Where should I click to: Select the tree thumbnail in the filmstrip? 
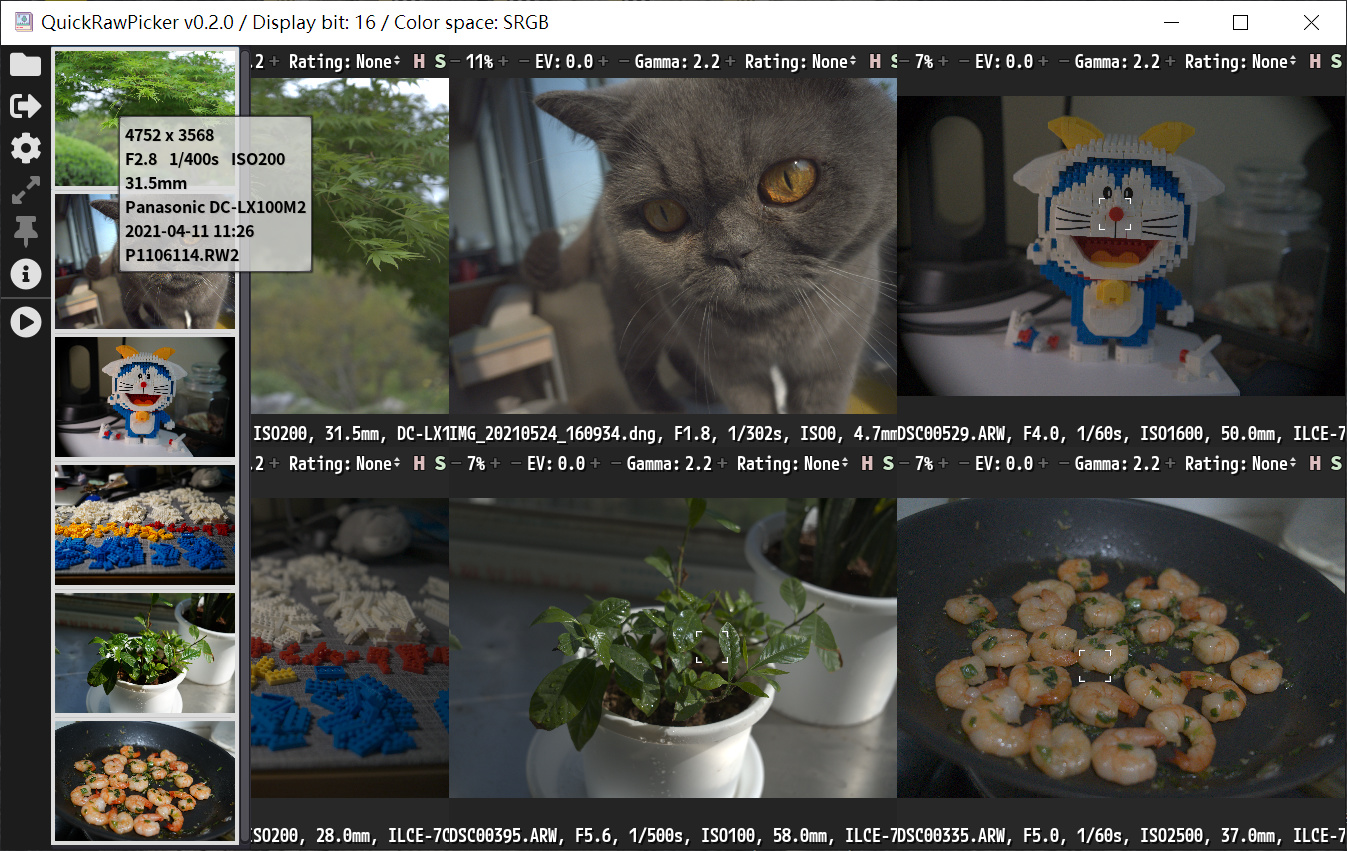(145, 119)
